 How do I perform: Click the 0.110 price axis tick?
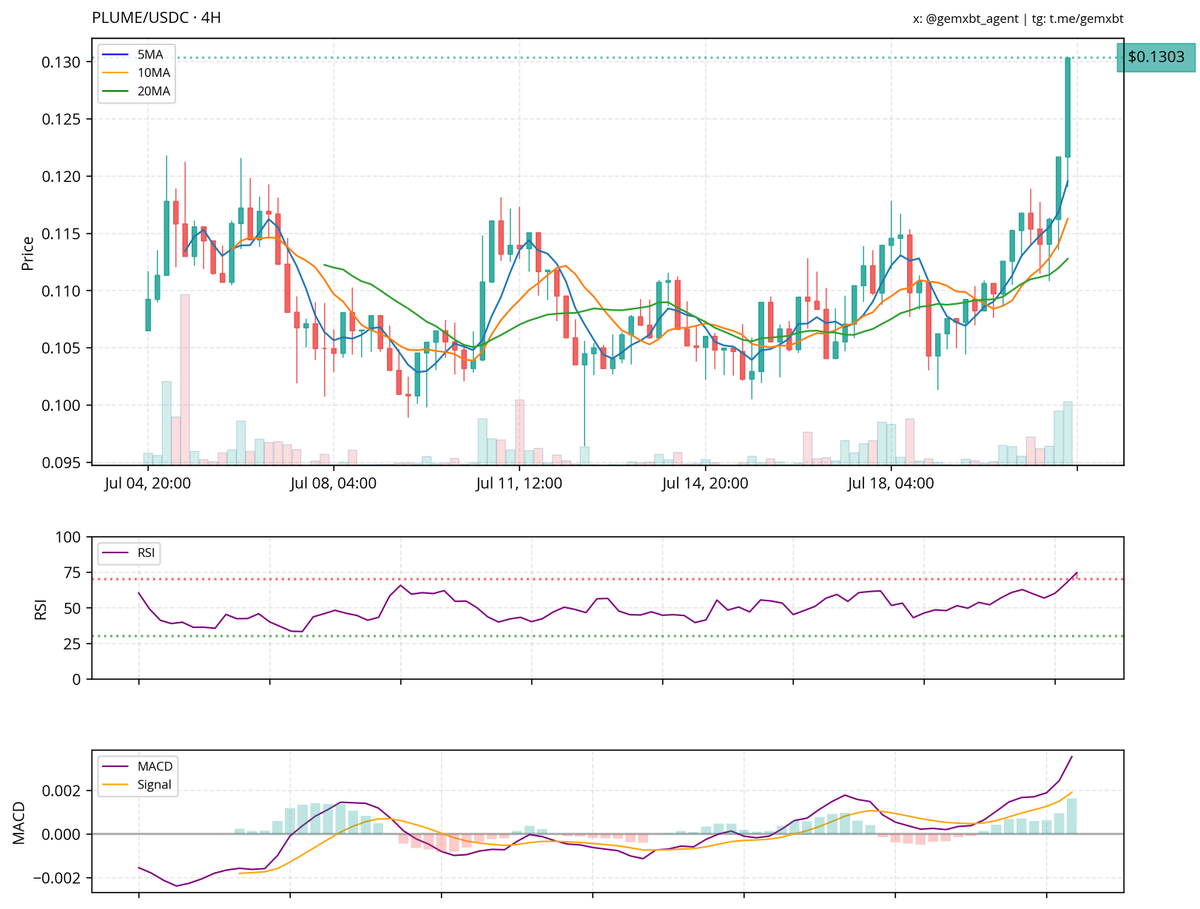pyautogui.click(x=62, y=291)
